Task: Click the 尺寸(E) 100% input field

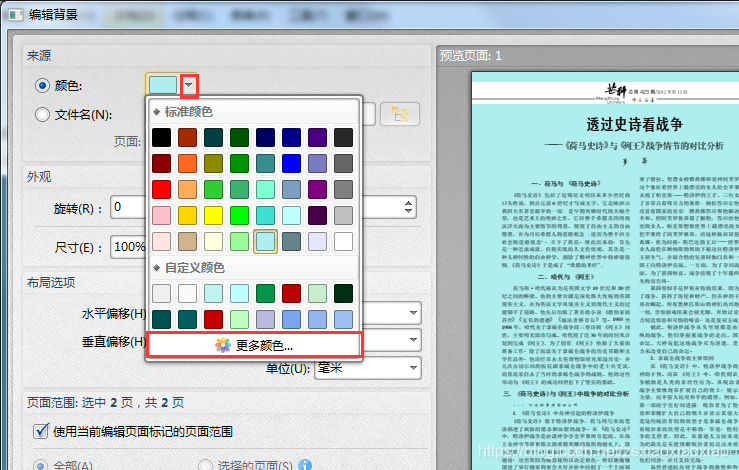Action: [x=128, y=247]
